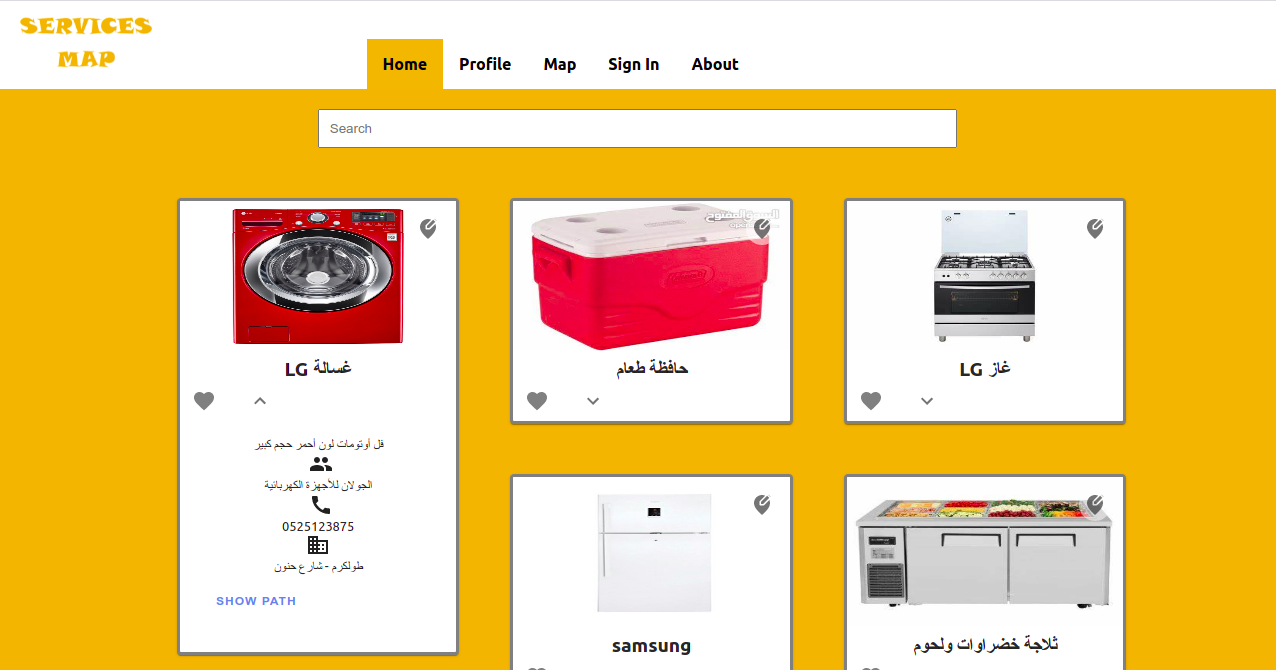
Task: Click the building address icon in washer details
Action: [318, 545]
